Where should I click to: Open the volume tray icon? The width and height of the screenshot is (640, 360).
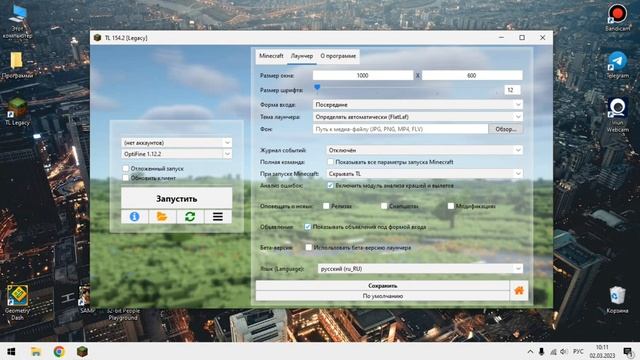click(564, 352)
